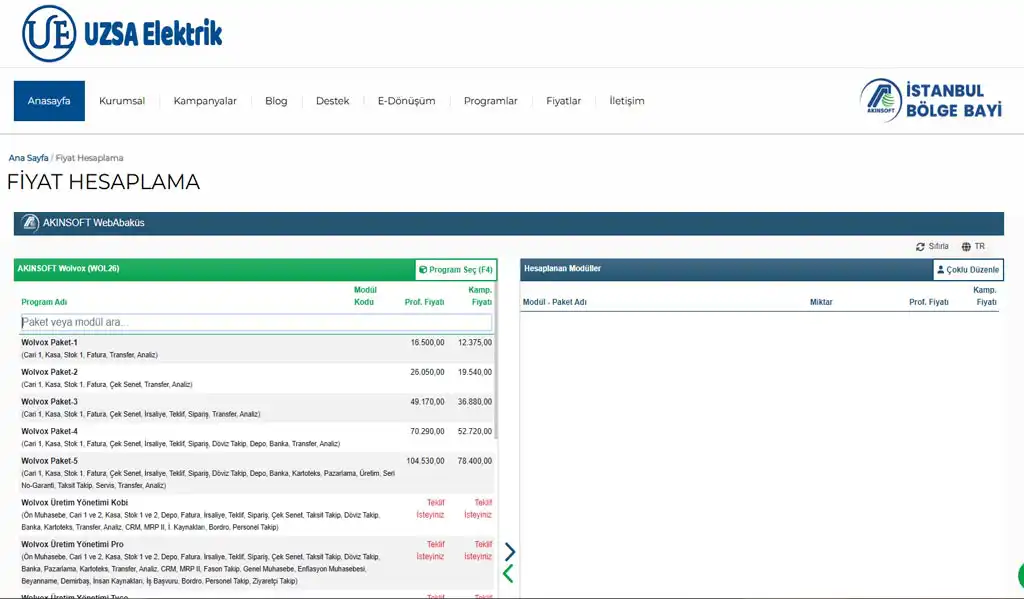
Task: Click the UZSA Elektrik logo
Action: [x=122, y=33]
